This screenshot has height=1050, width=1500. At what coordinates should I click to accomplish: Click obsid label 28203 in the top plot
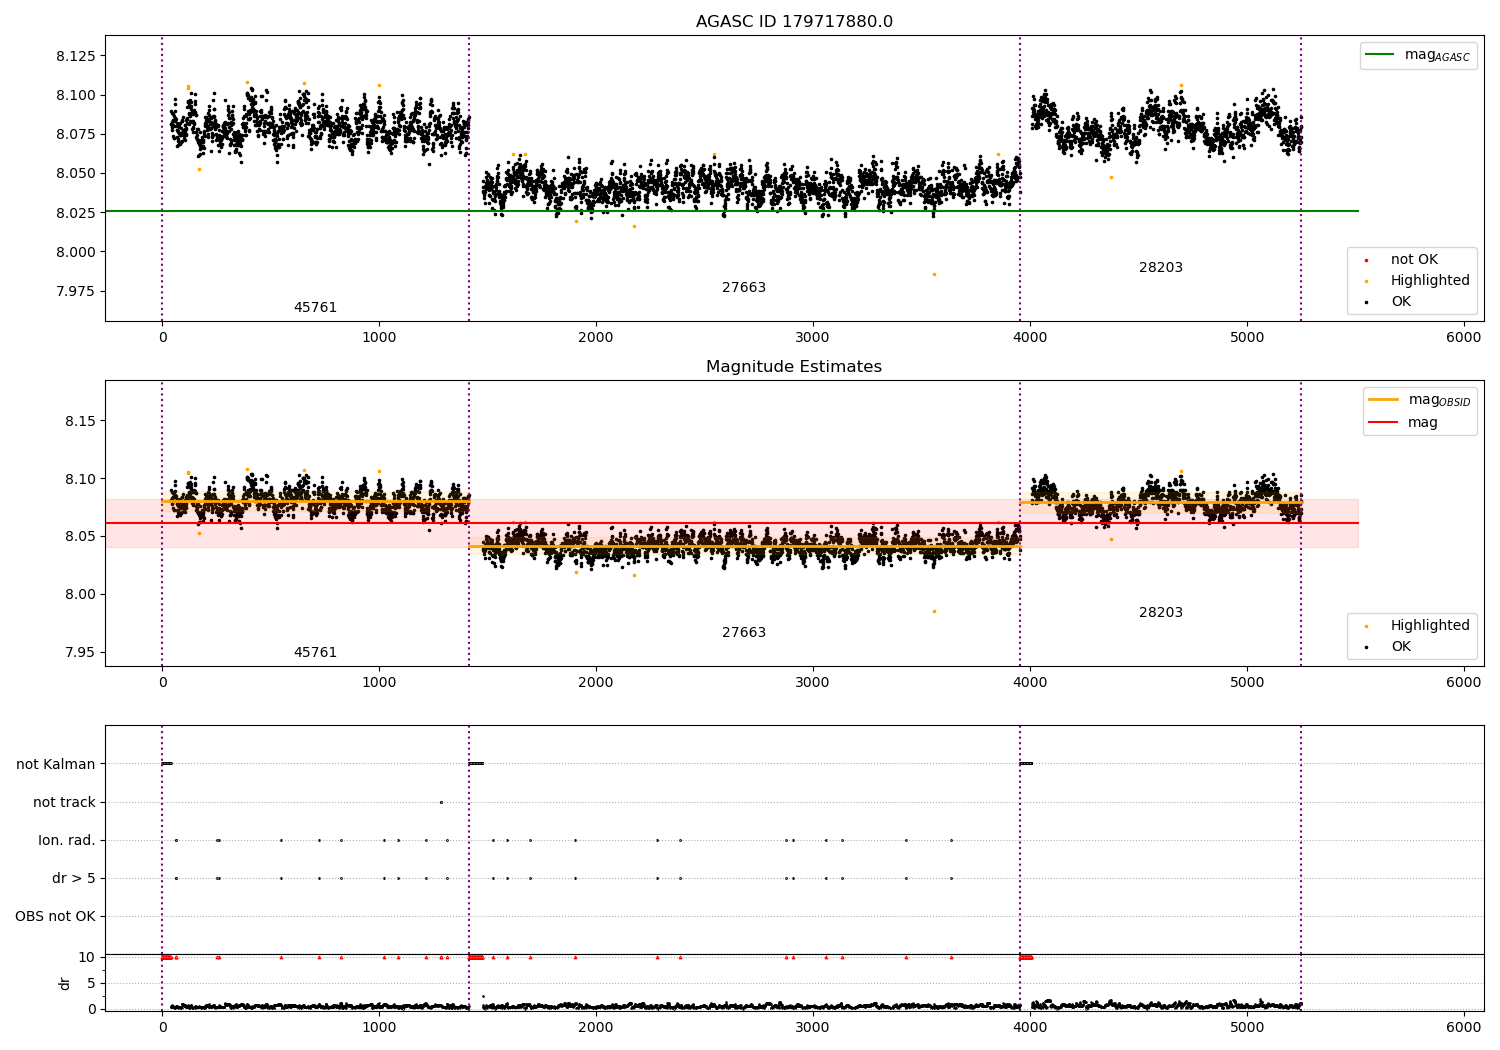pos(1161,268)
